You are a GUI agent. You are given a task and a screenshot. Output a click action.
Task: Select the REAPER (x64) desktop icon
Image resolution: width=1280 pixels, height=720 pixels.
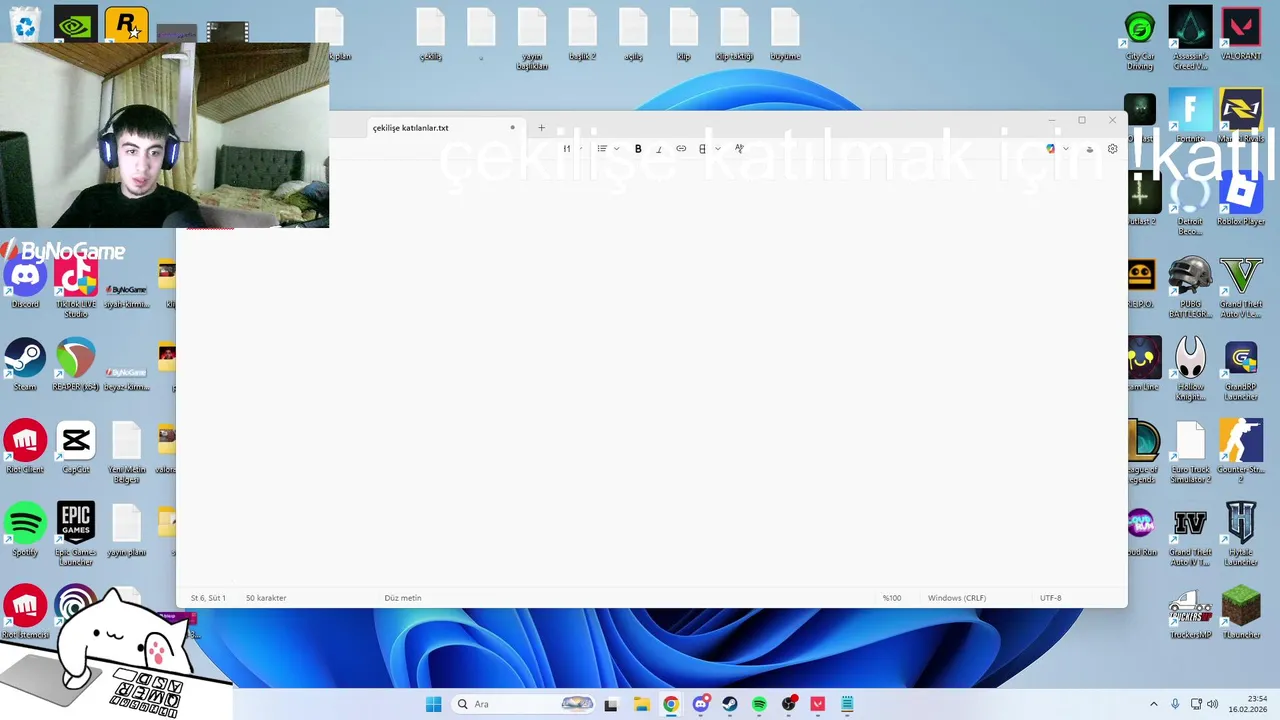[76, 365]
